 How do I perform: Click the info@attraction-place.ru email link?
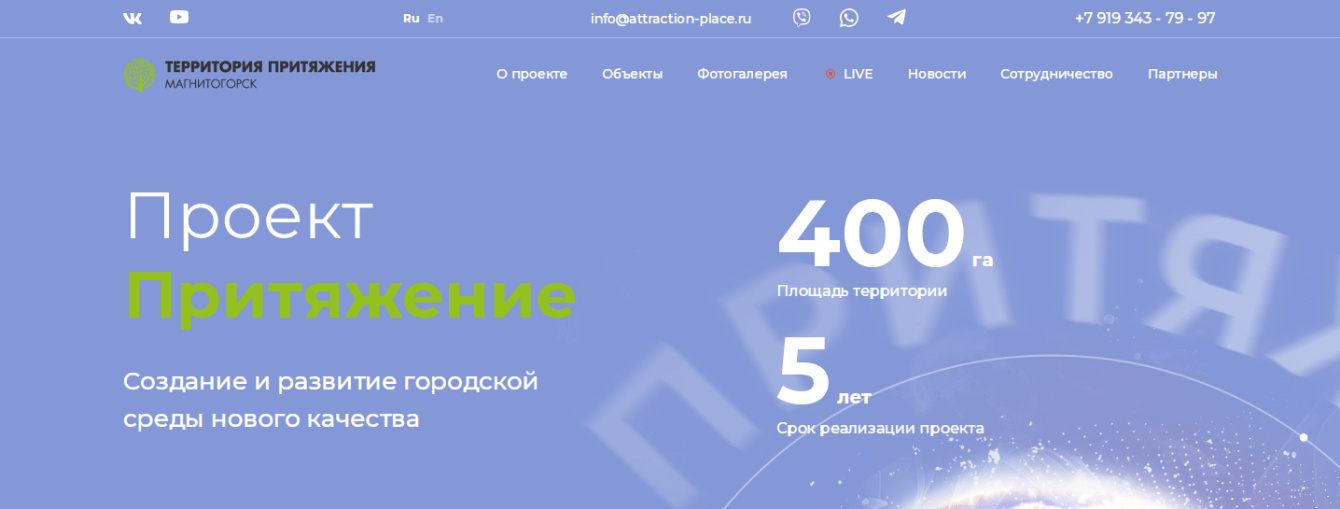(671, 18)
